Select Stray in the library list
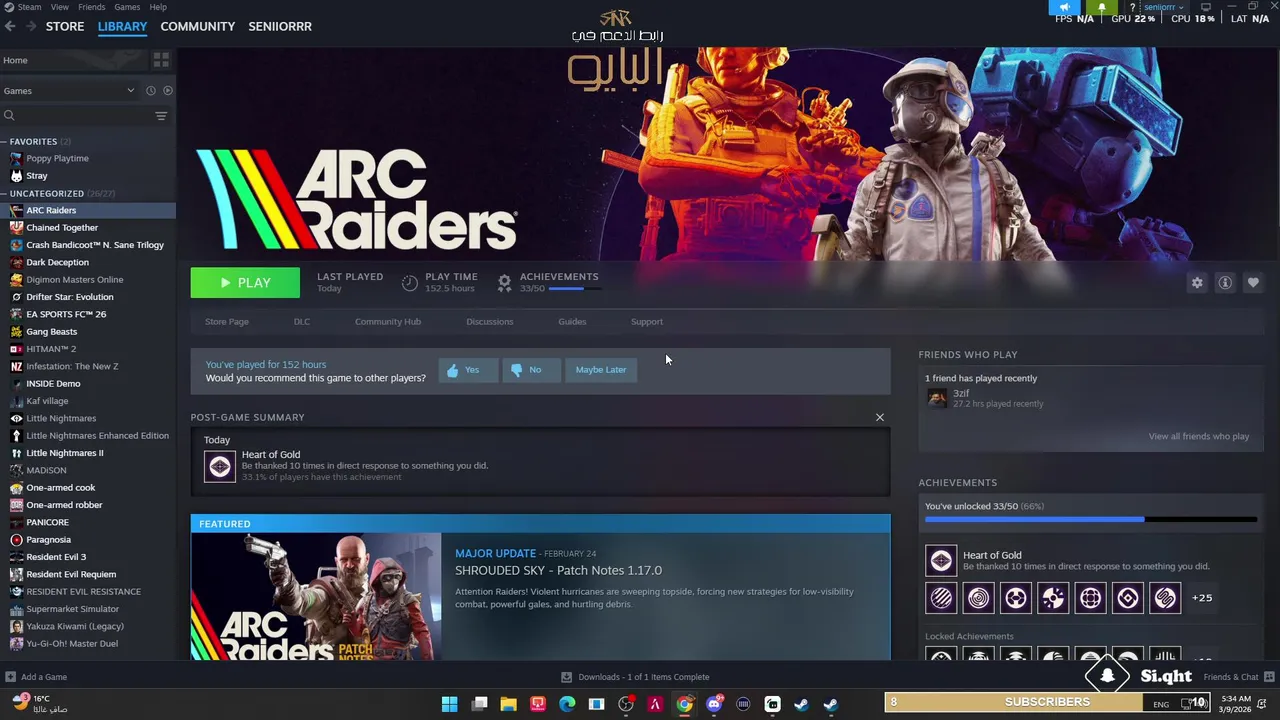The width and height of the screenshot is (1280, 720). pos(88,176)
